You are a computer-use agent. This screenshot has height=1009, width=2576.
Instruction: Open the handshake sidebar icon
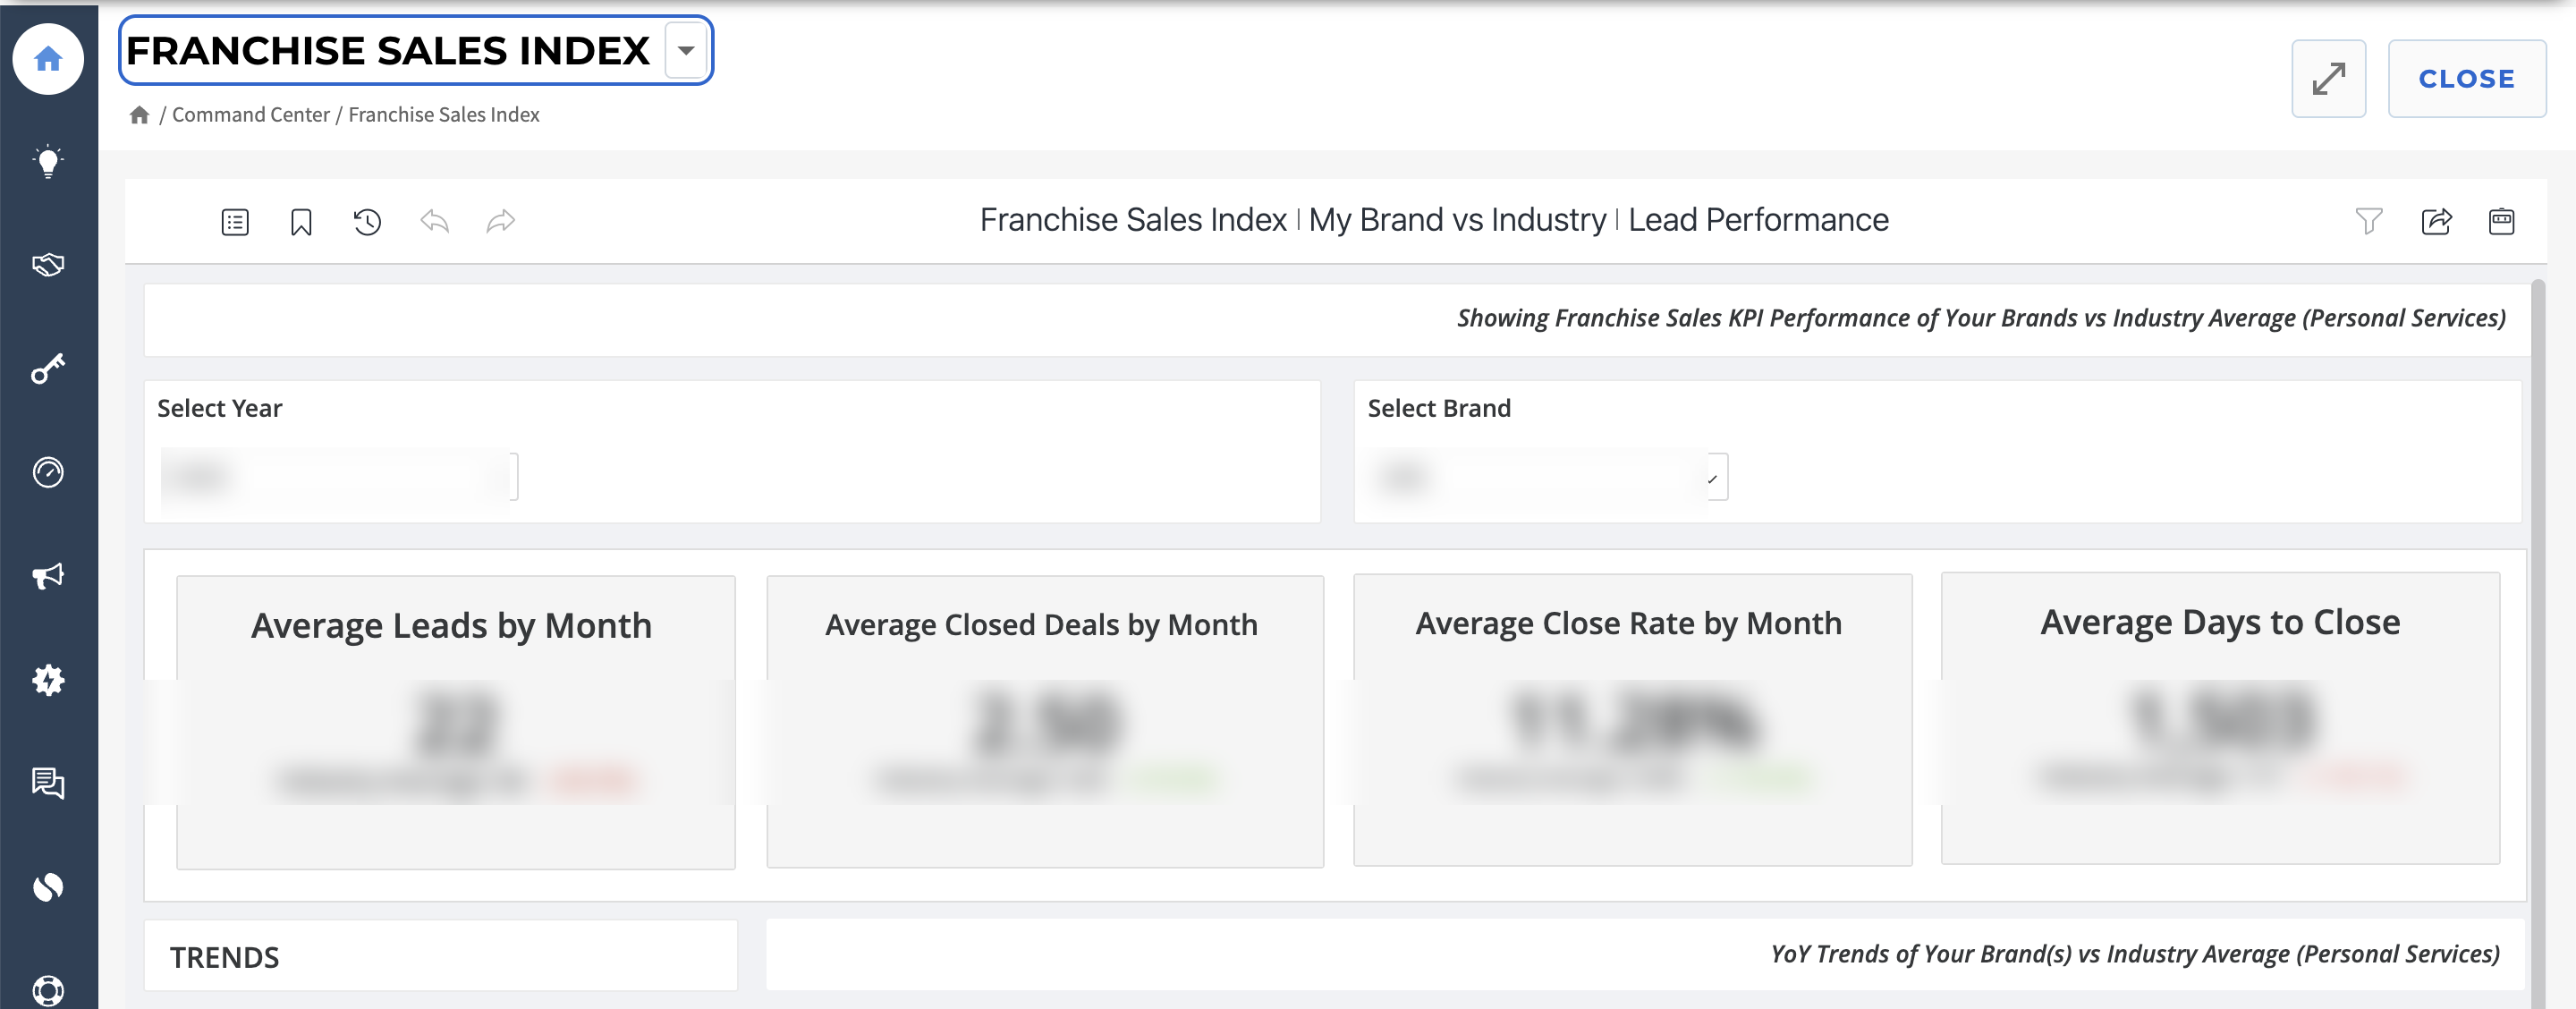pos(48,265)
